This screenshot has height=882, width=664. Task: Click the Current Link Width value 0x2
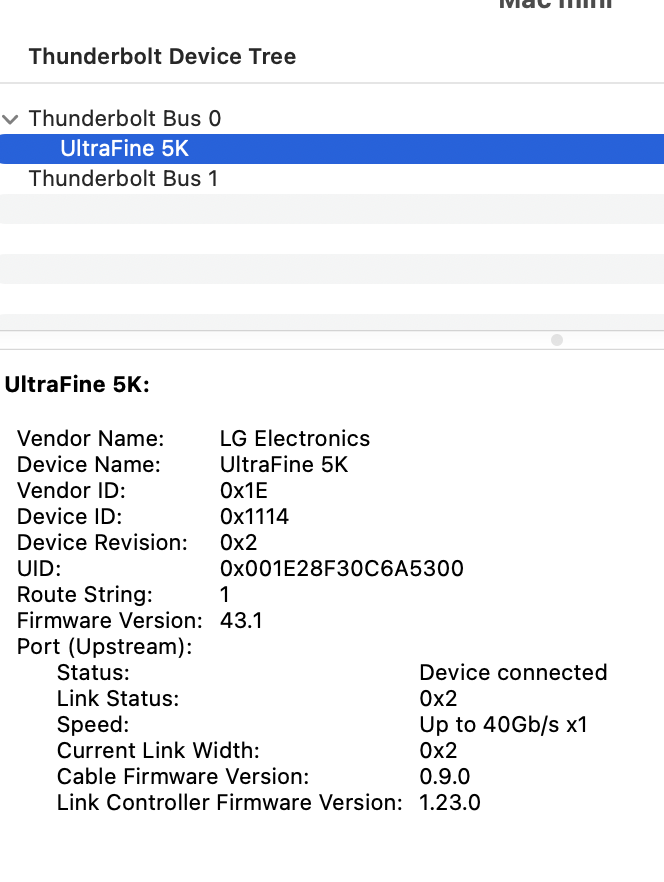coord(438,750)
